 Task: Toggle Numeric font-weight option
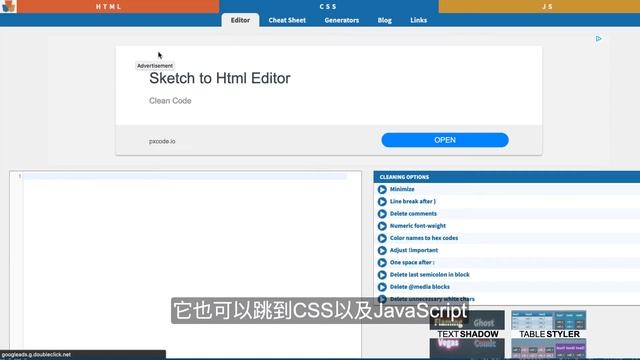click(382, 226)
